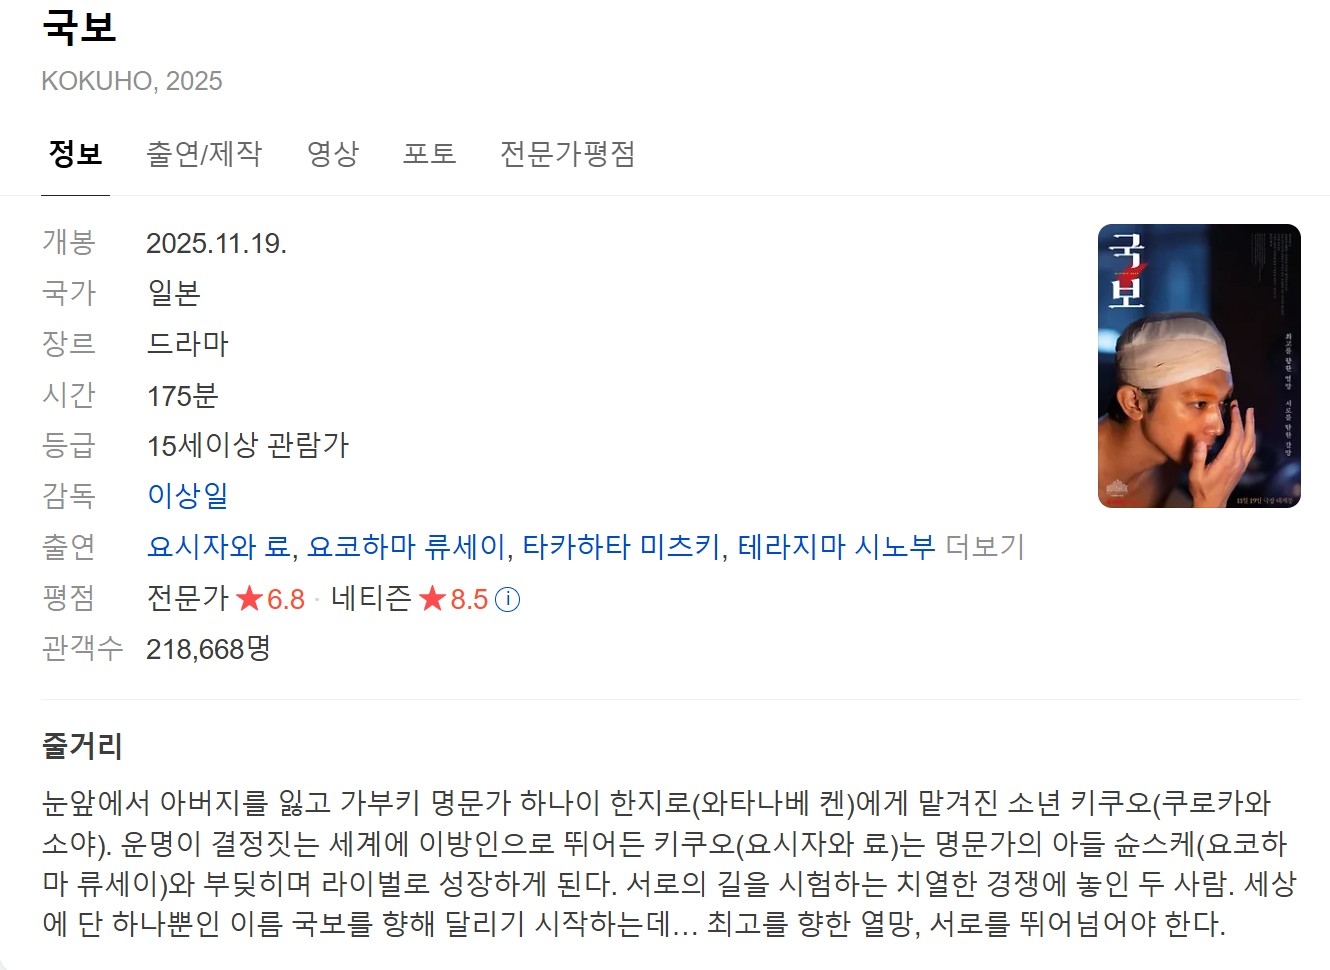Click the 줄거리 section heading
Screen dimensions: 1330x970
pos(82,746)
